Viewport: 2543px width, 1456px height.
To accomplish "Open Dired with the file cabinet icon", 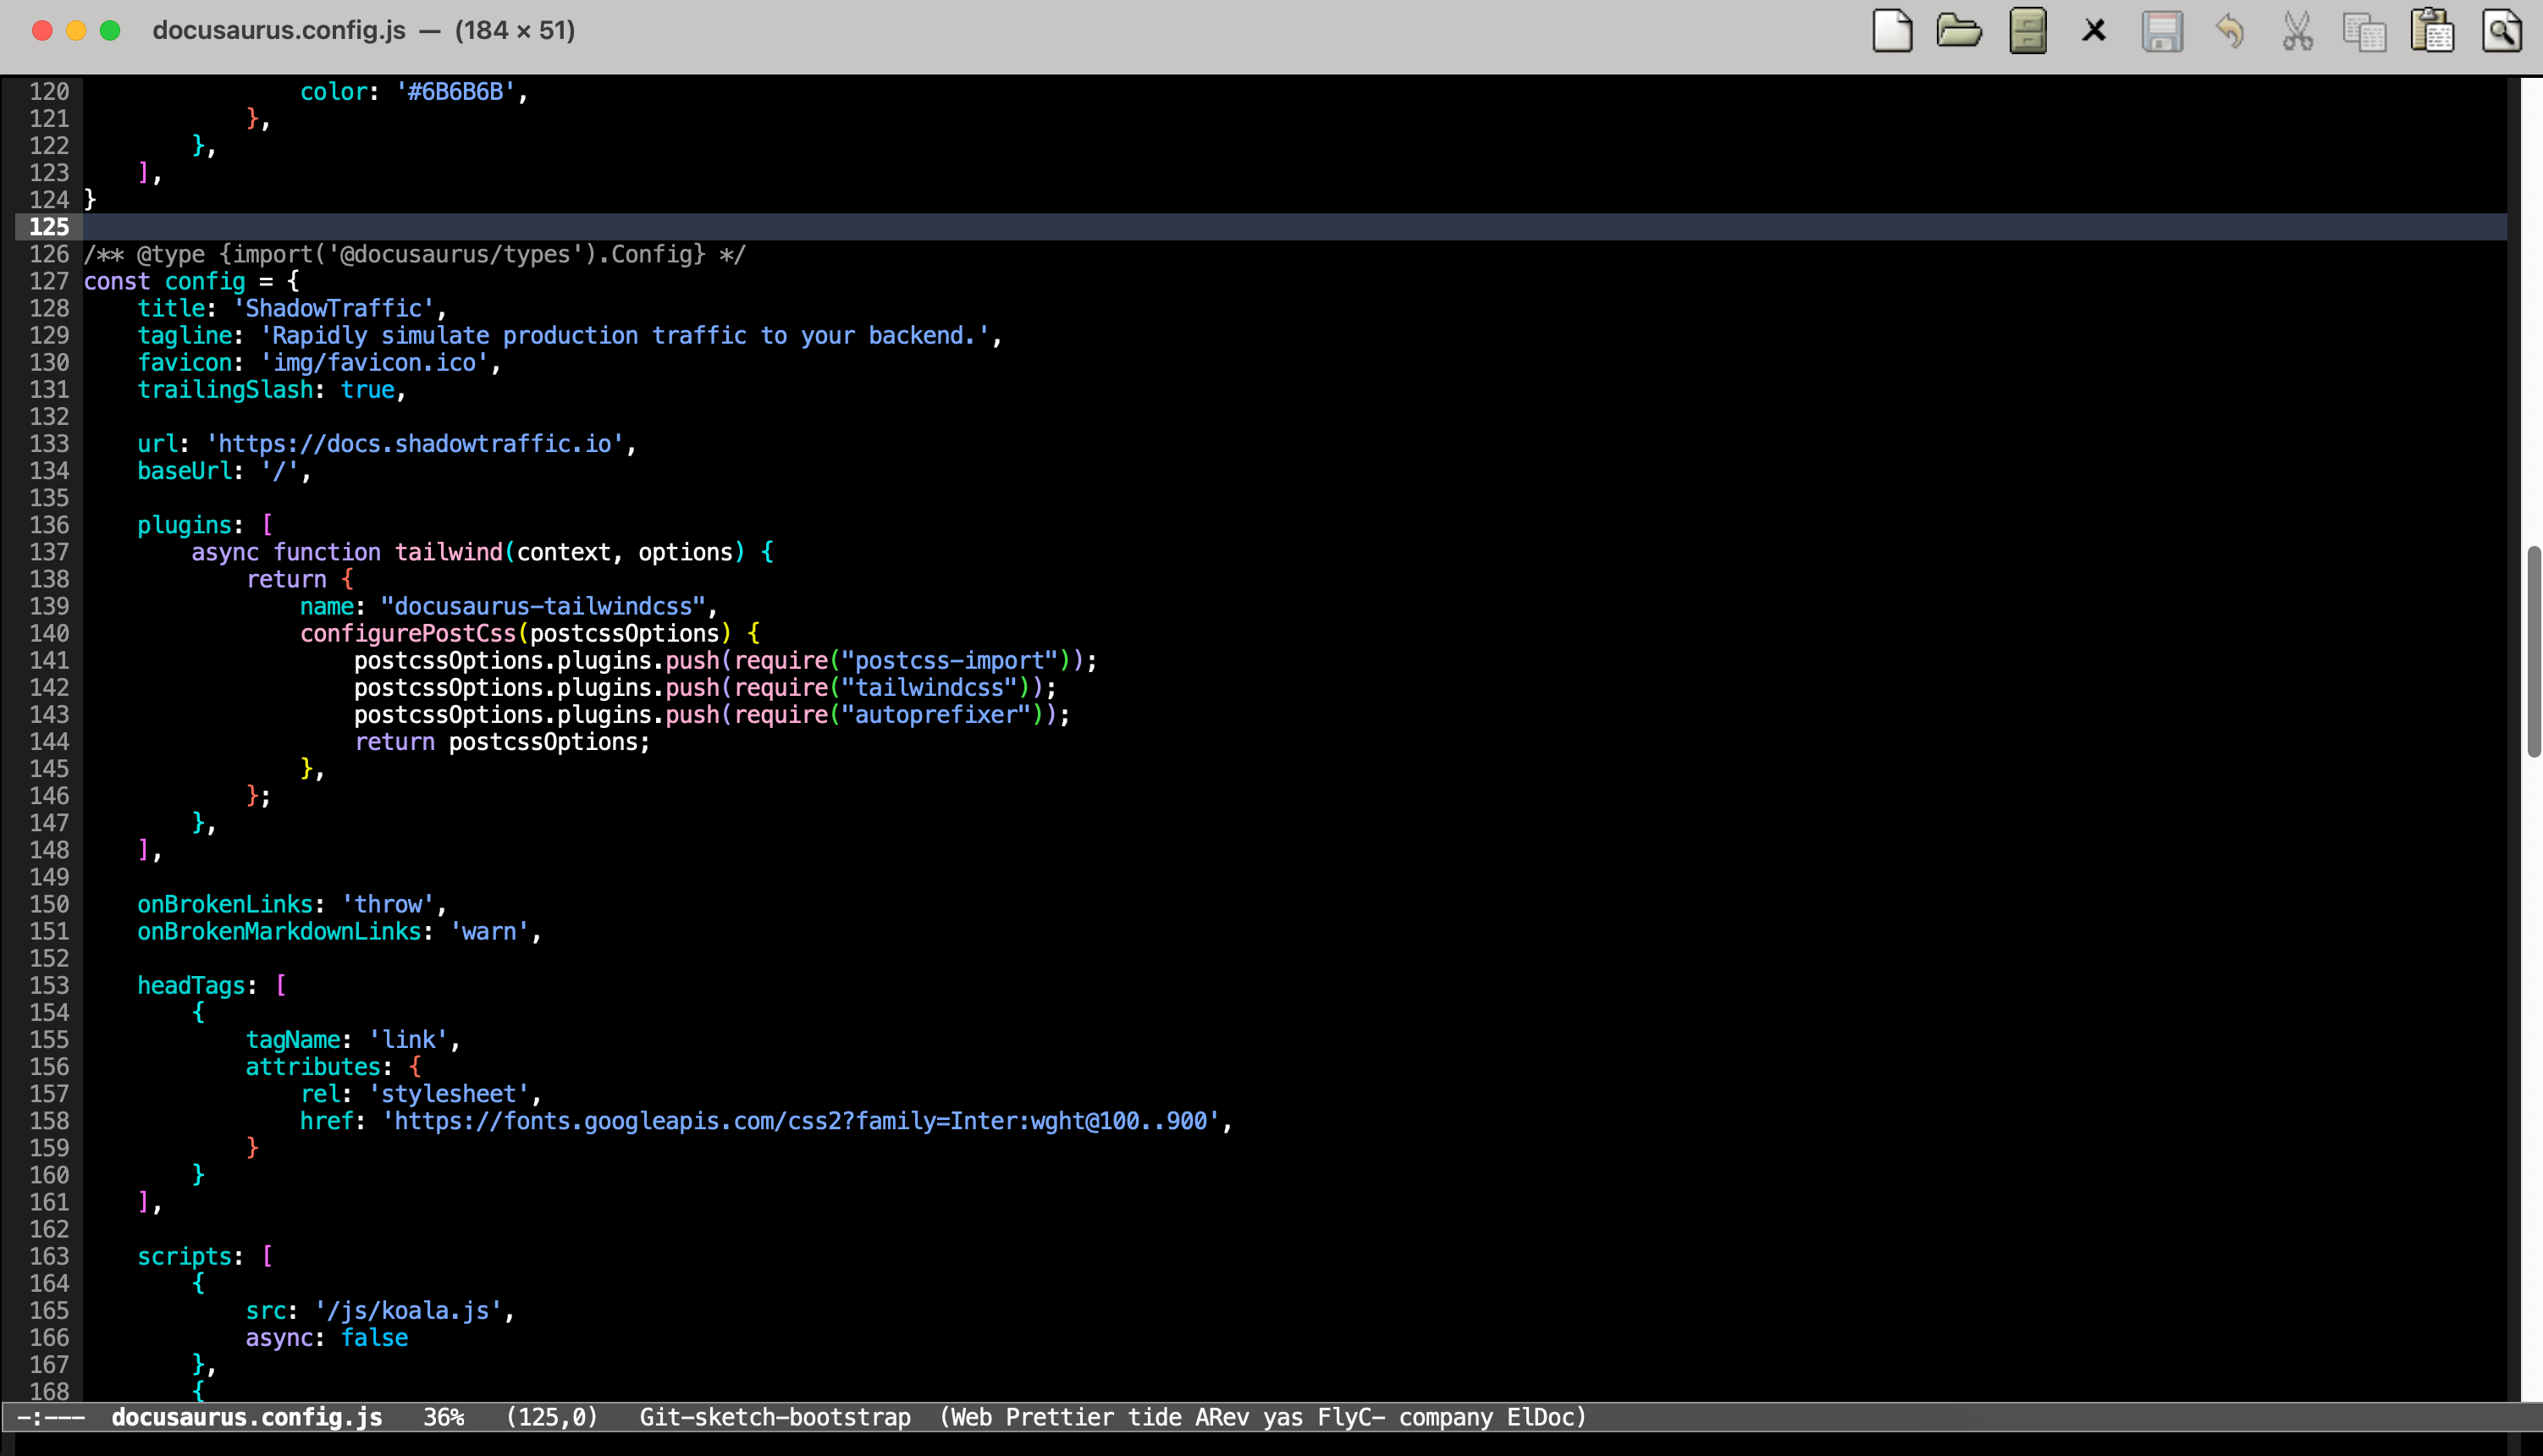I will 2027,31.
